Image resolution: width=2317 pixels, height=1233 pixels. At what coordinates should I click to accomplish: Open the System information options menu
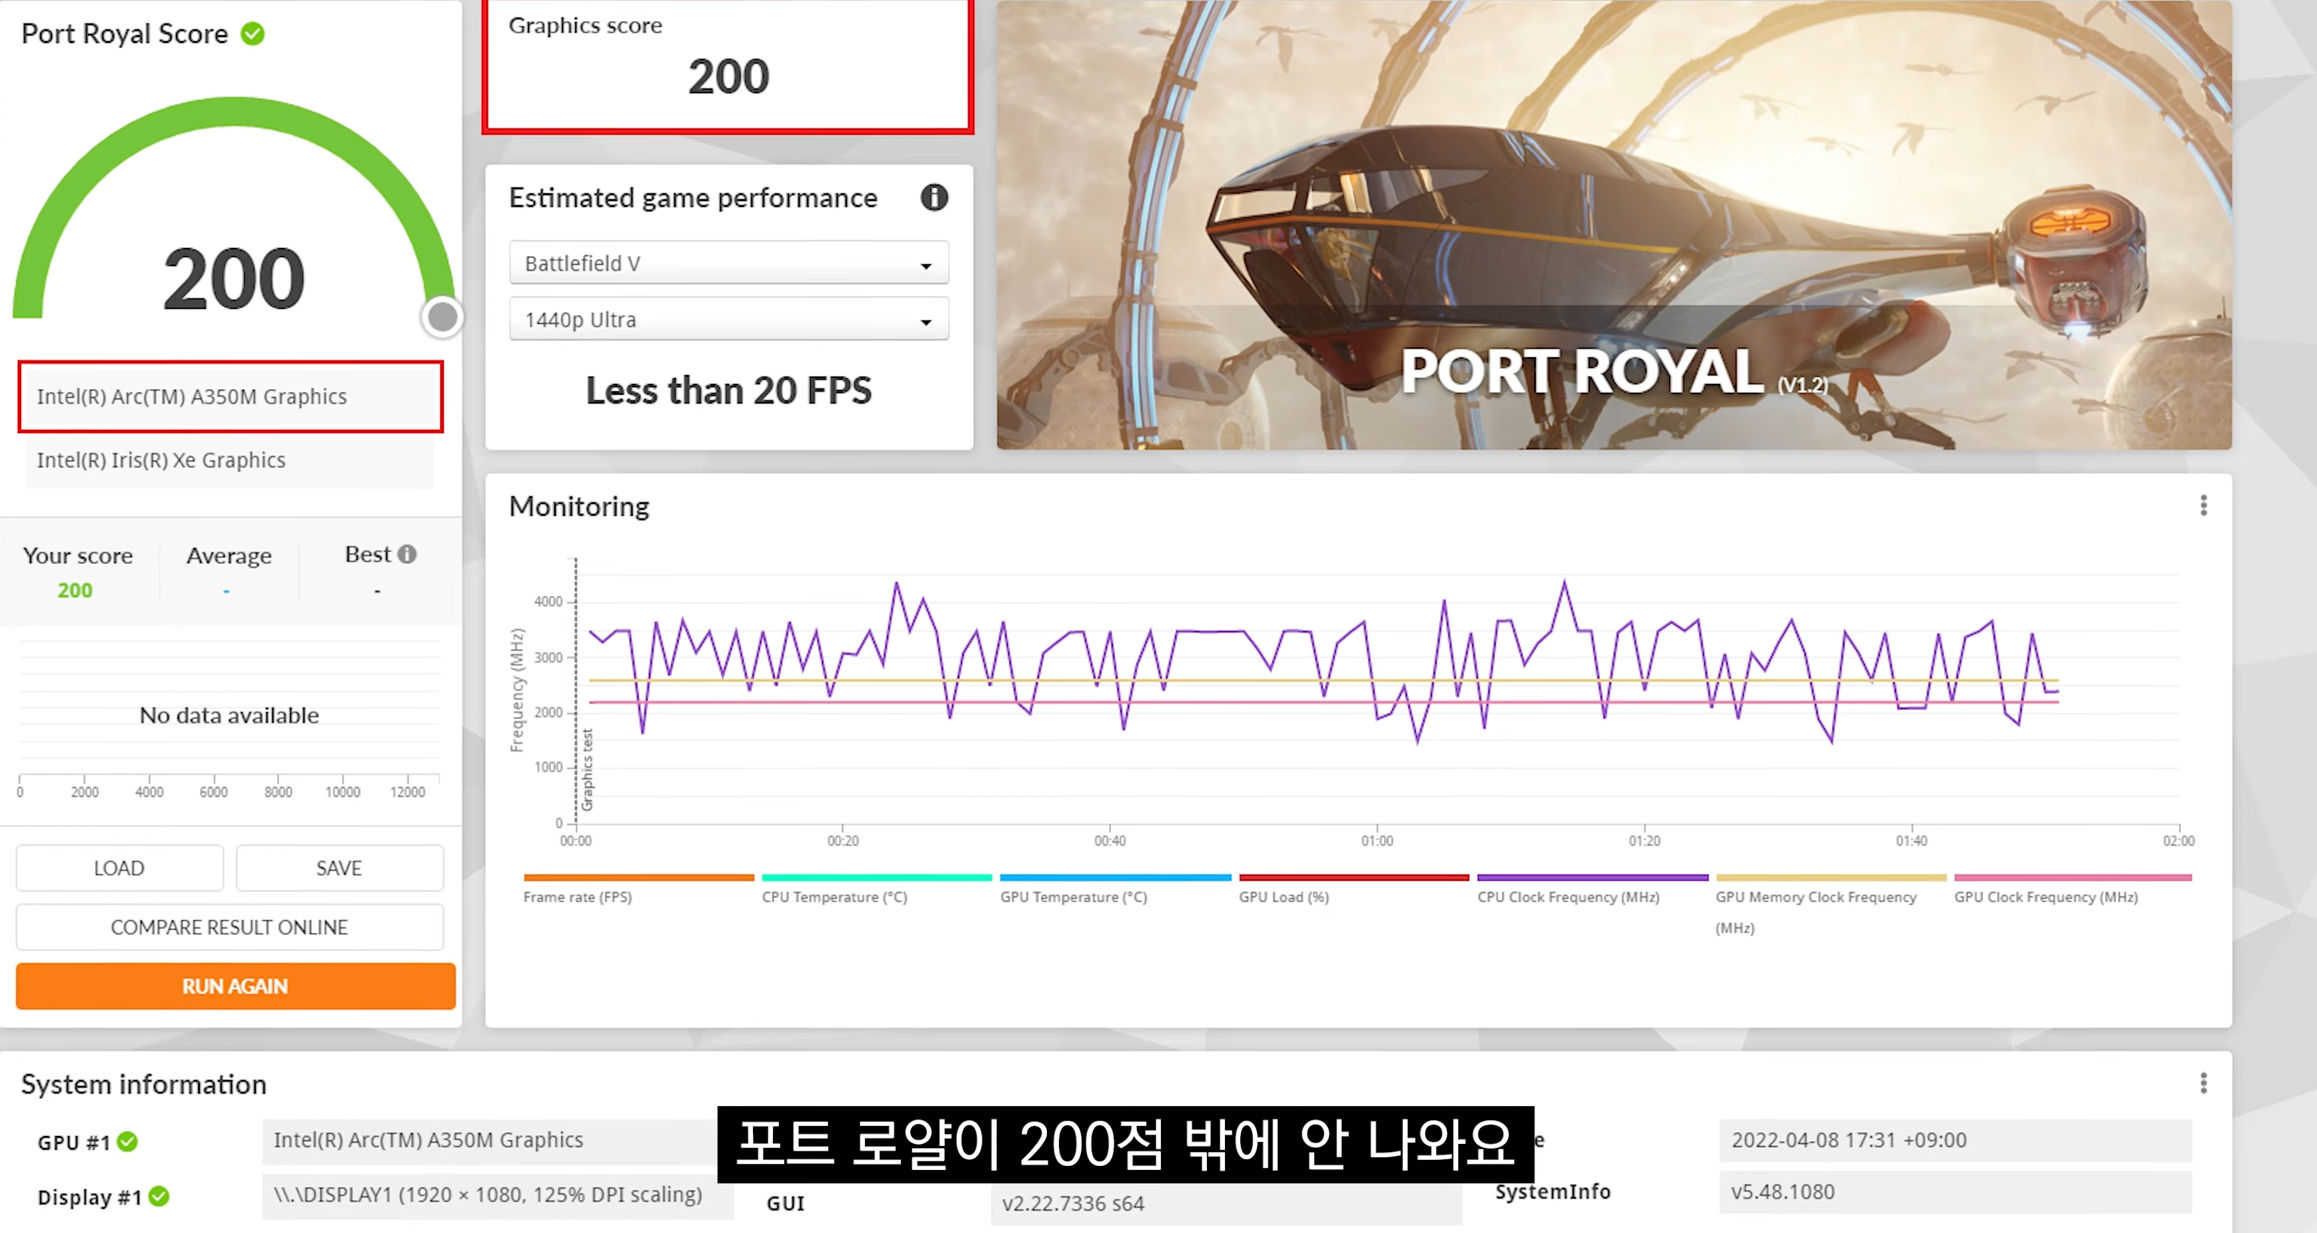(2203, 1081)
